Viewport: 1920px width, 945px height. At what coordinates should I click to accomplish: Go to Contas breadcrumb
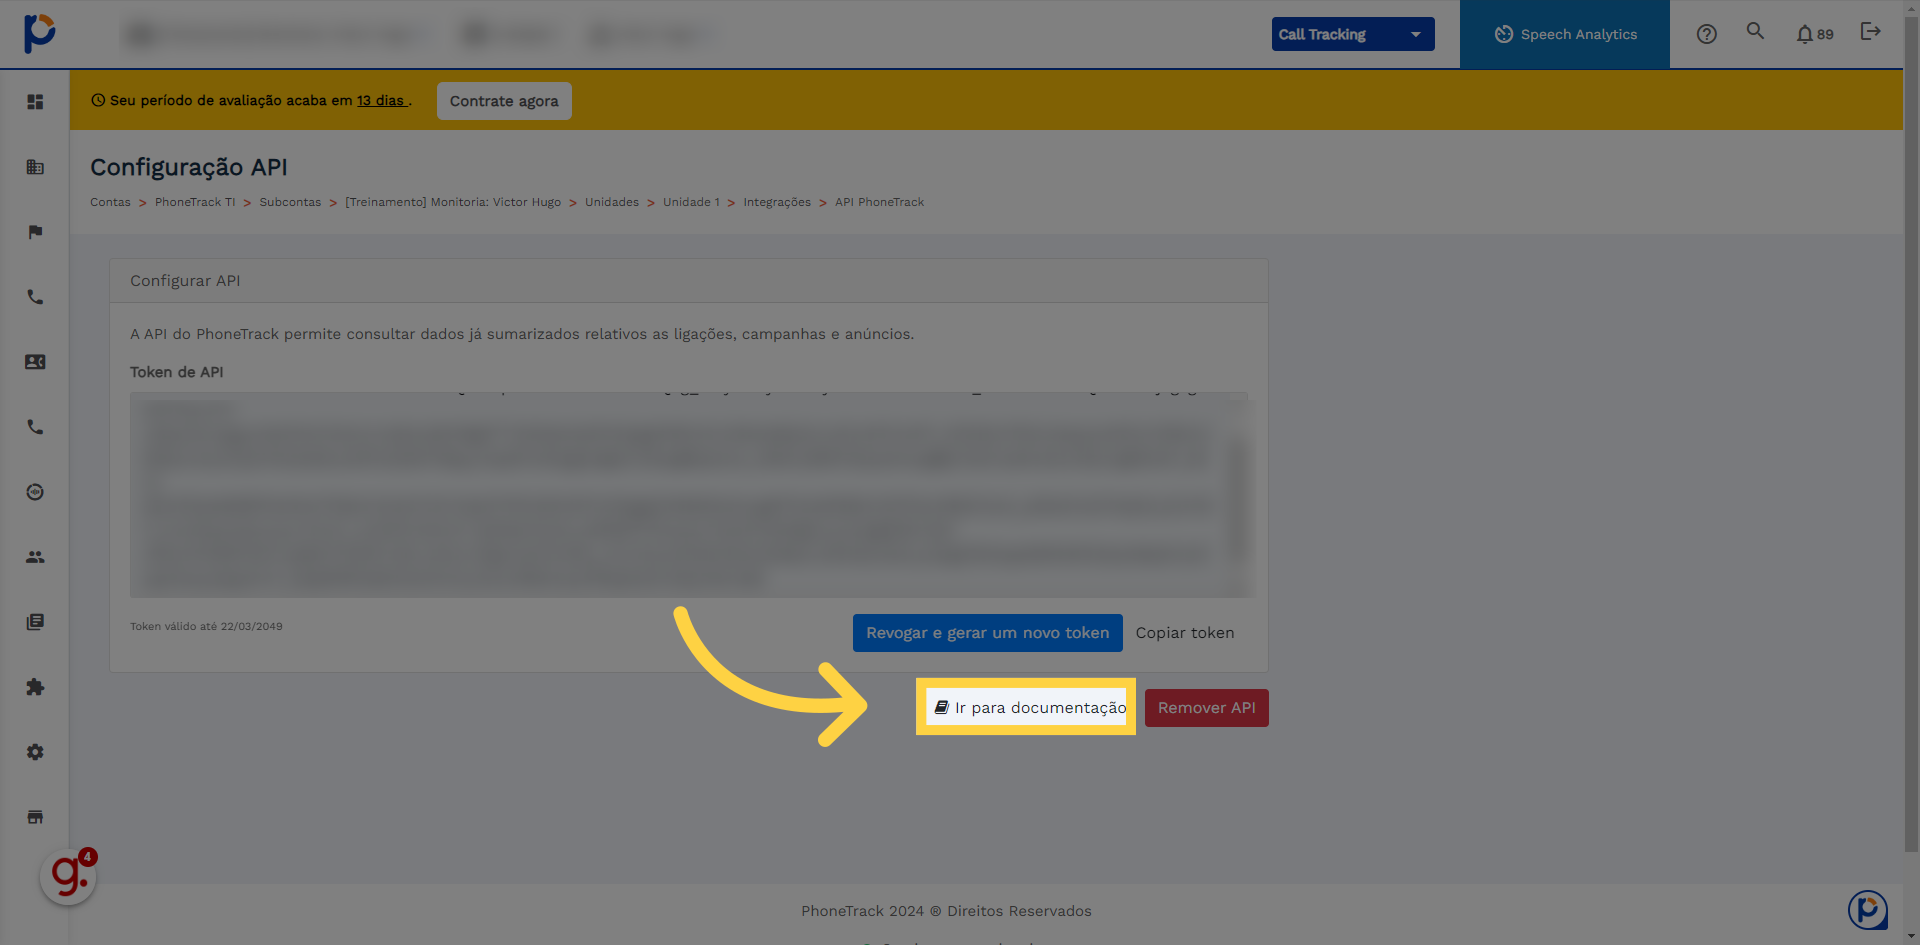110,202
